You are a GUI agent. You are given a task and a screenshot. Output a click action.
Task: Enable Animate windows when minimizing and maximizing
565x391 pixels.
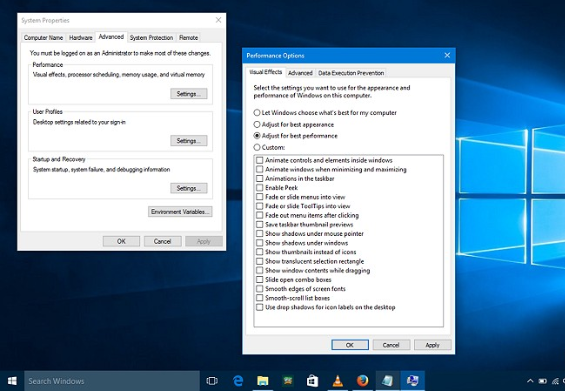[259, 169]
